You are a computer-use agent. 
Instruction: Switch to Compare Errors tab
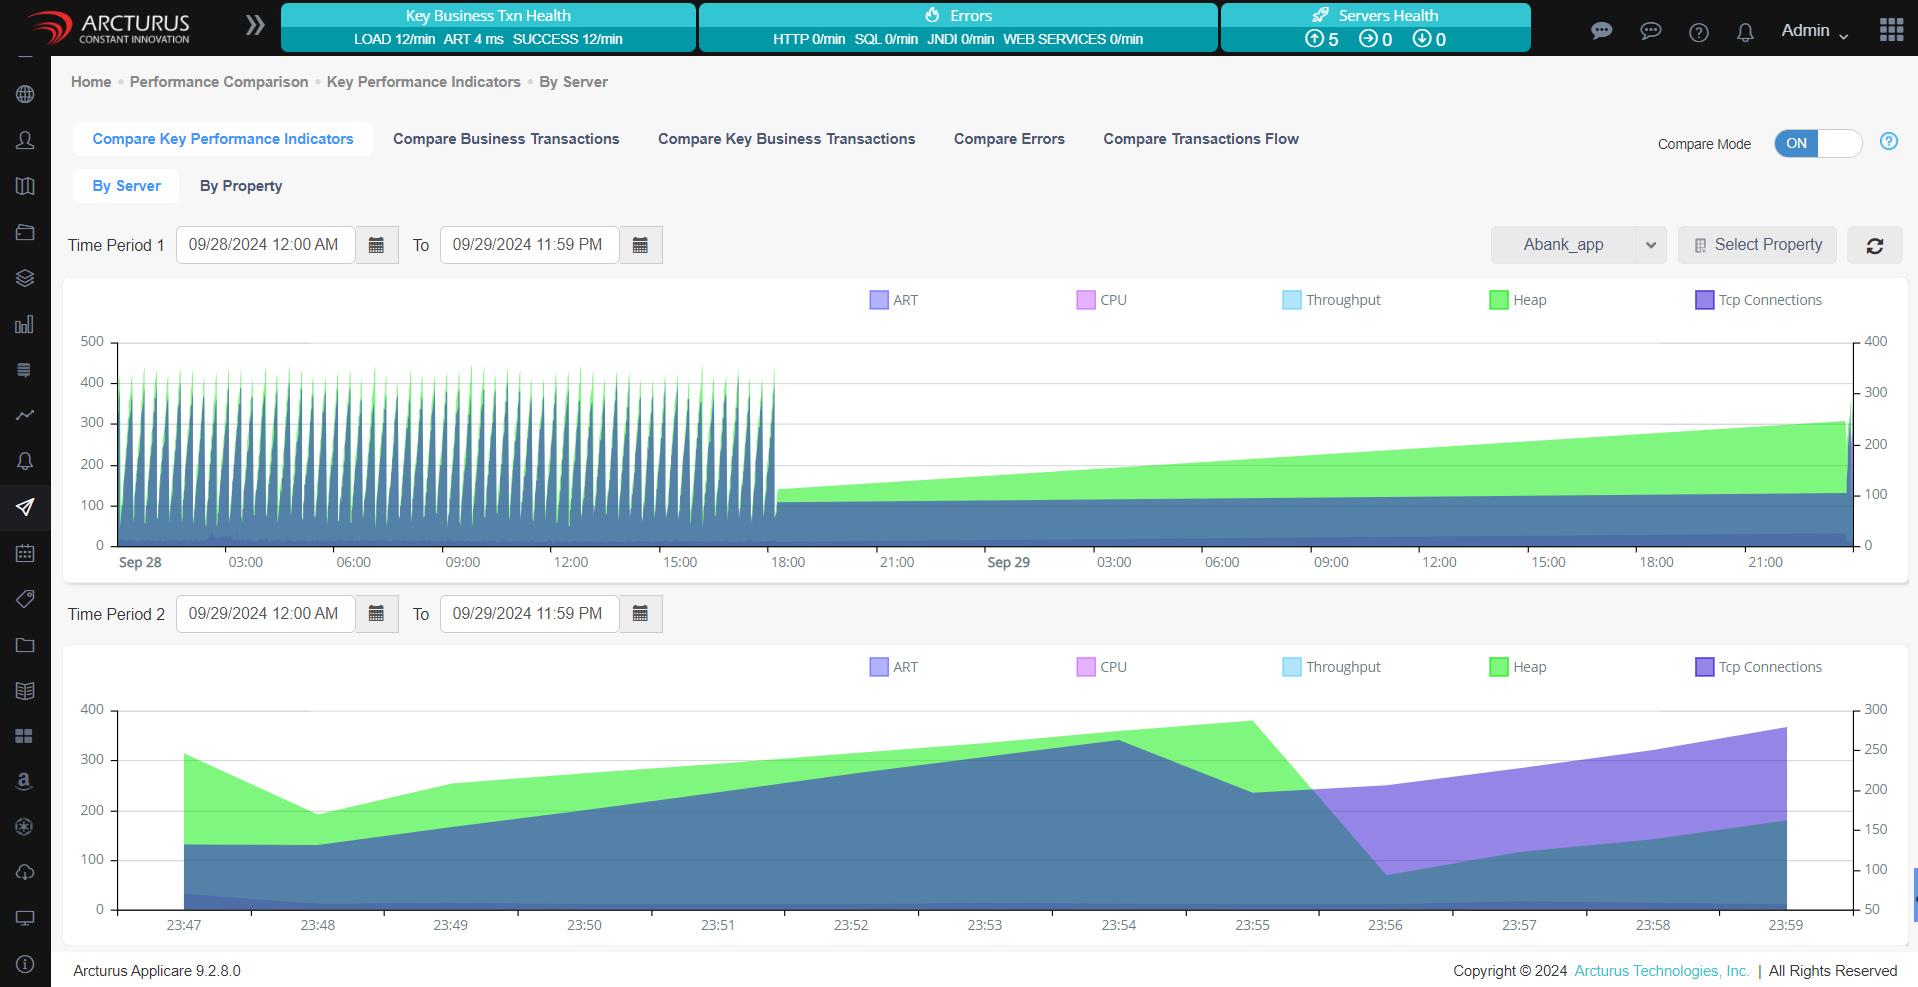pos(1008,139)
